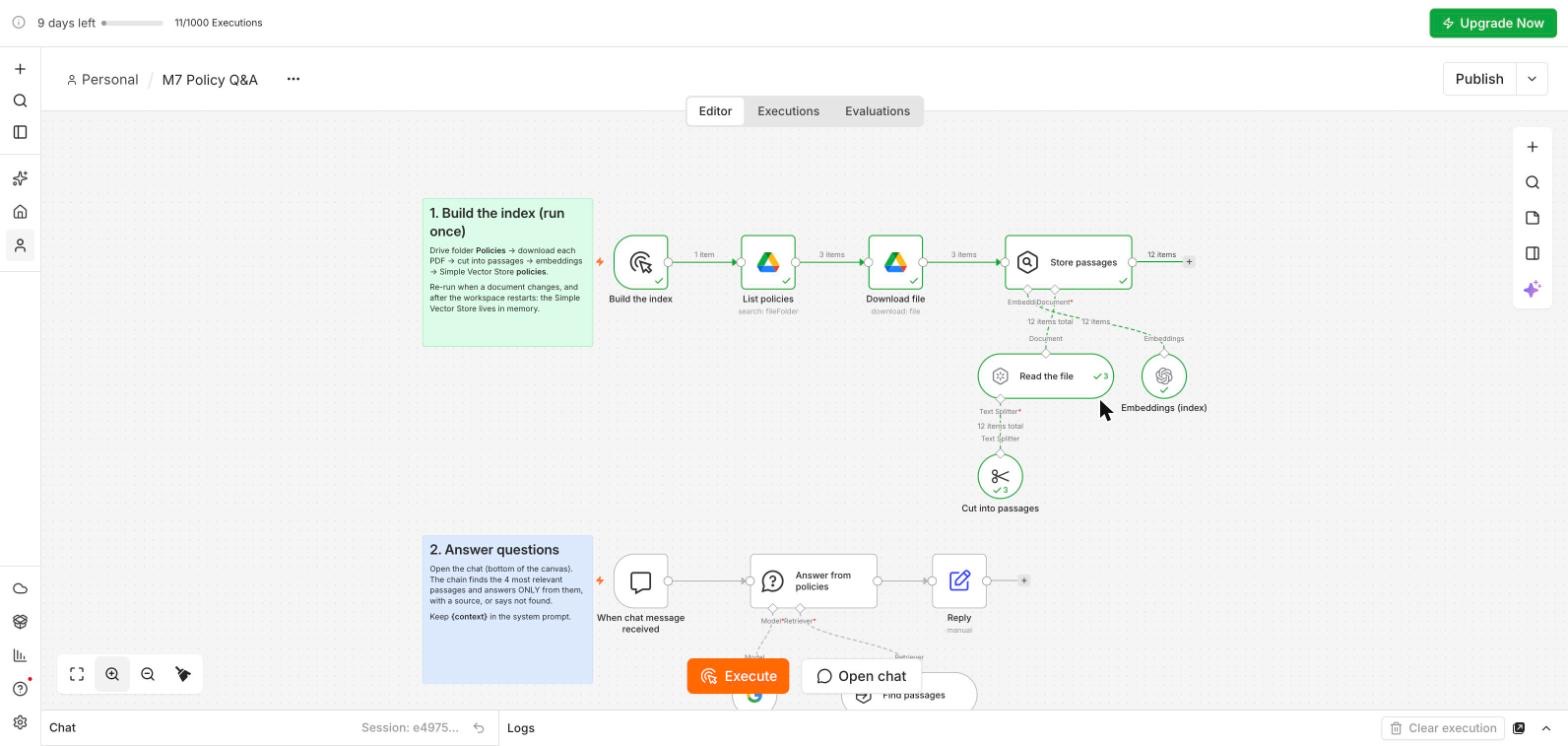Screen dimensions: 1568x746
Task: Click the Open chat button
Action: 861,676
